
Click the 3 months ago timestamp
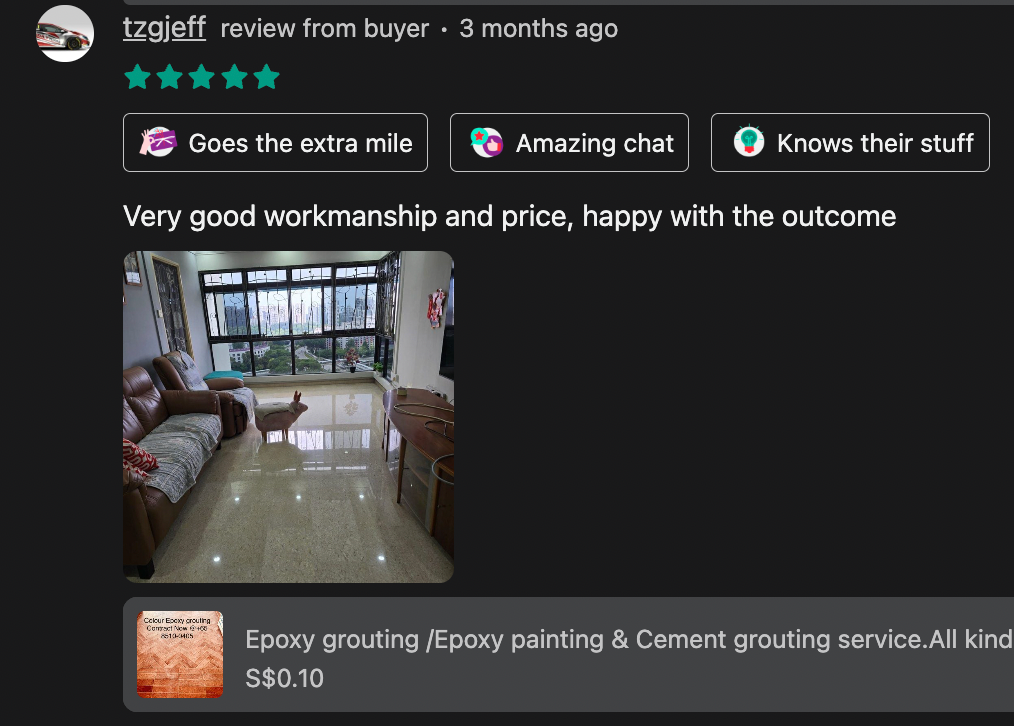coord(539,28)
